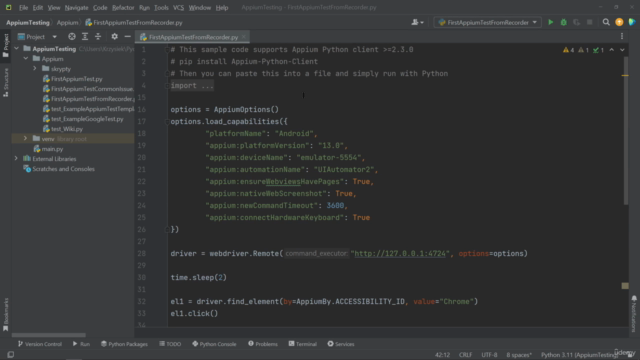The height and width of the screenshot is (360, 640).
Task: Click editor vertical scrollbar thumb
Action: (x=625, y=131)
